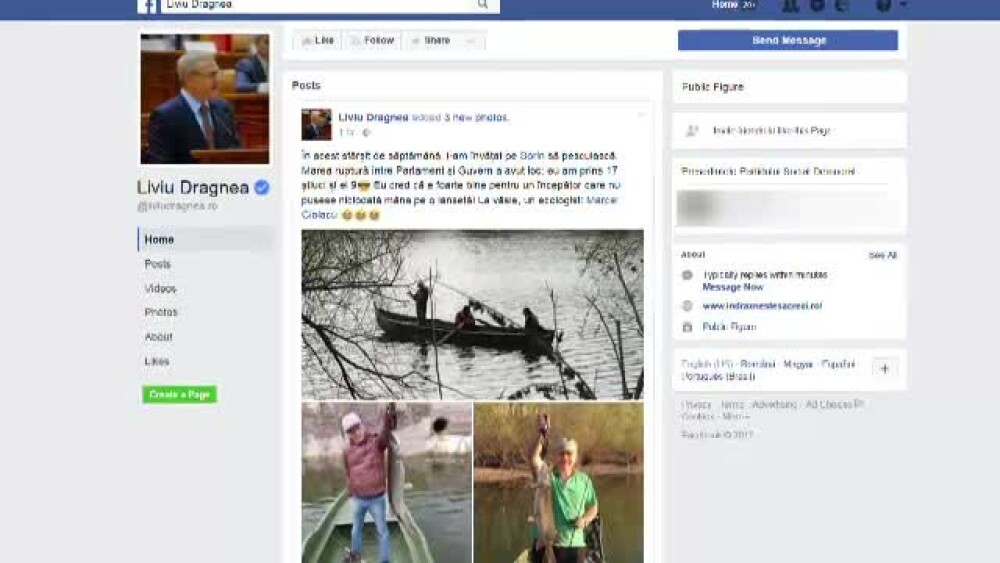Open the messages icon in top bar

click(x=816, y=5)
